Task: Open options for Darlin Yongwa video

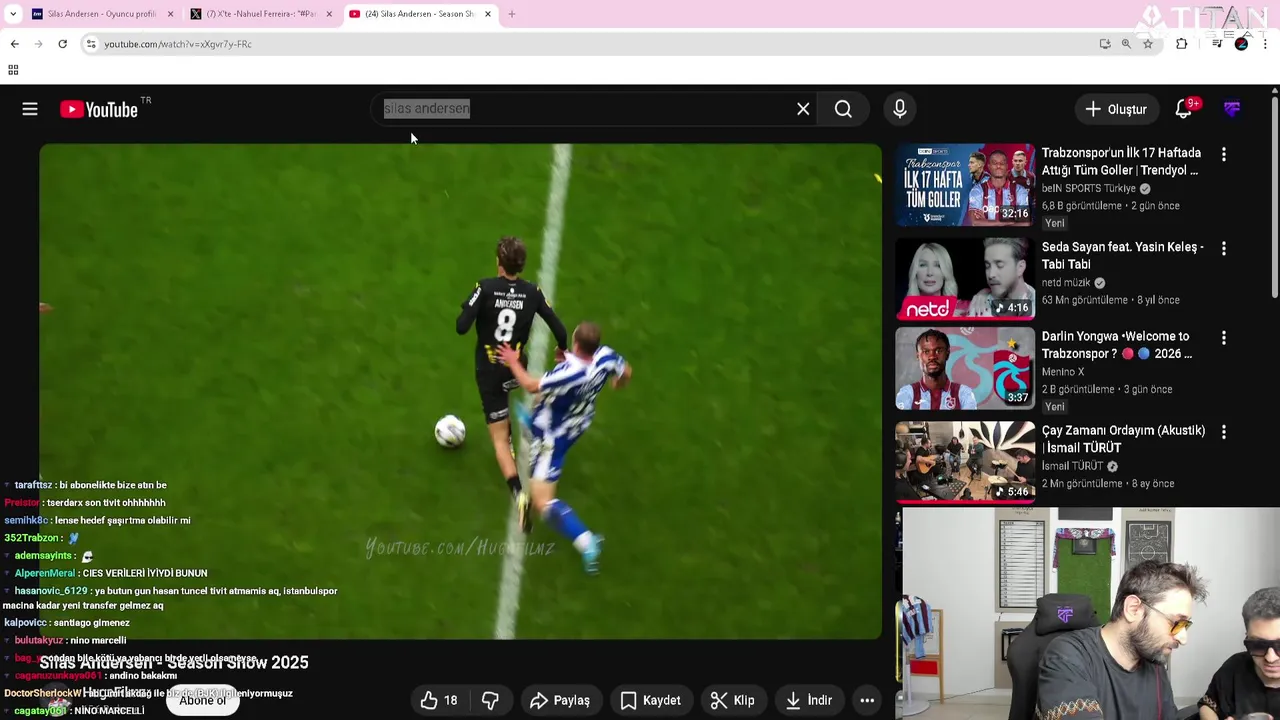Action: 1223,338
